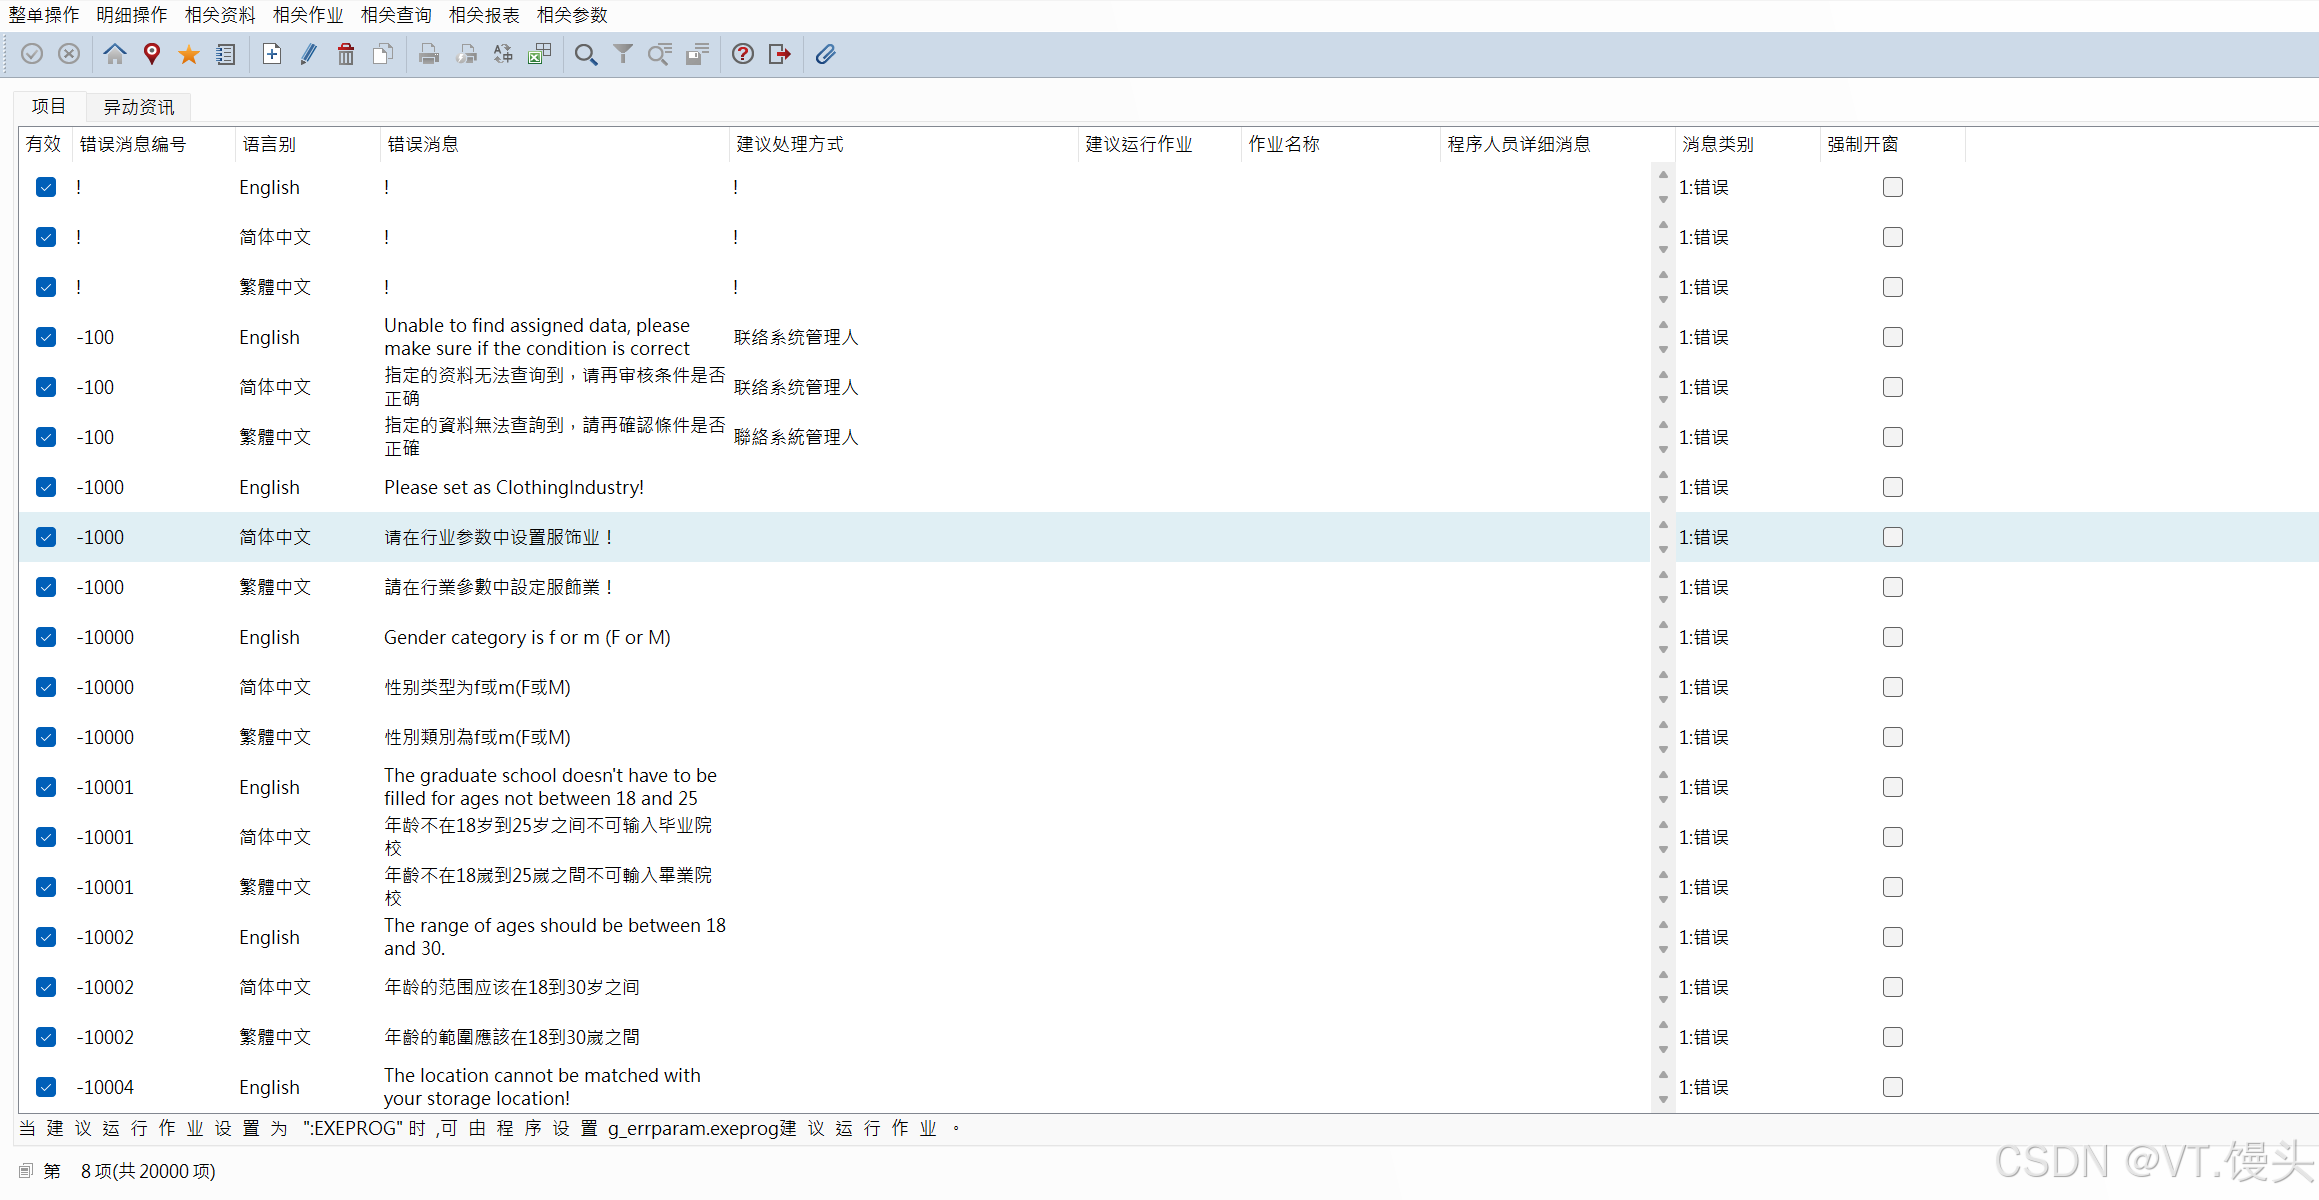Click the print icon
2319x1200 pixels.
coord(429,54)
